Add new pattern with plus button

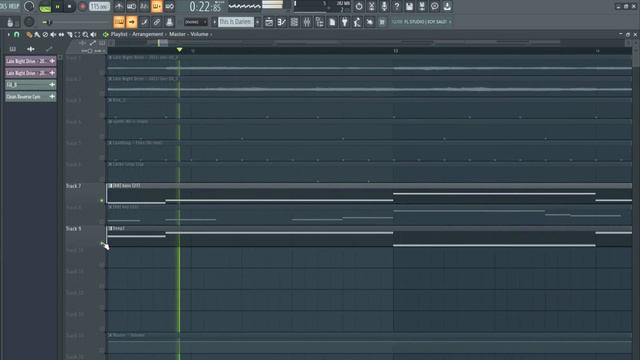pyautogui.click(x=257, y=22)
